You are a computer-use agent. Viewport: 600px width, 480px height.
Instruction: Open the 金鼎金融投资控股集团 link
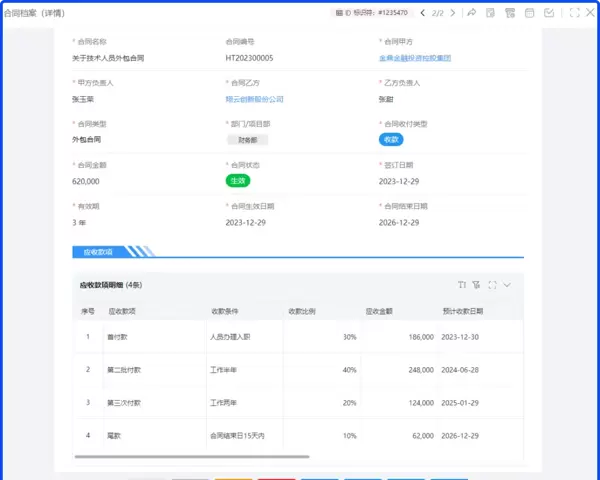[x=415, y=59]
